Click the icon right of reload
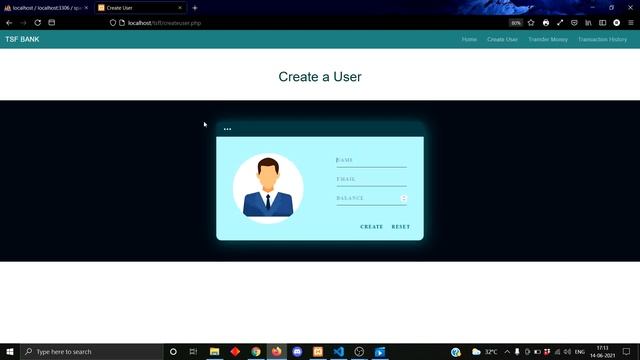 52,23
